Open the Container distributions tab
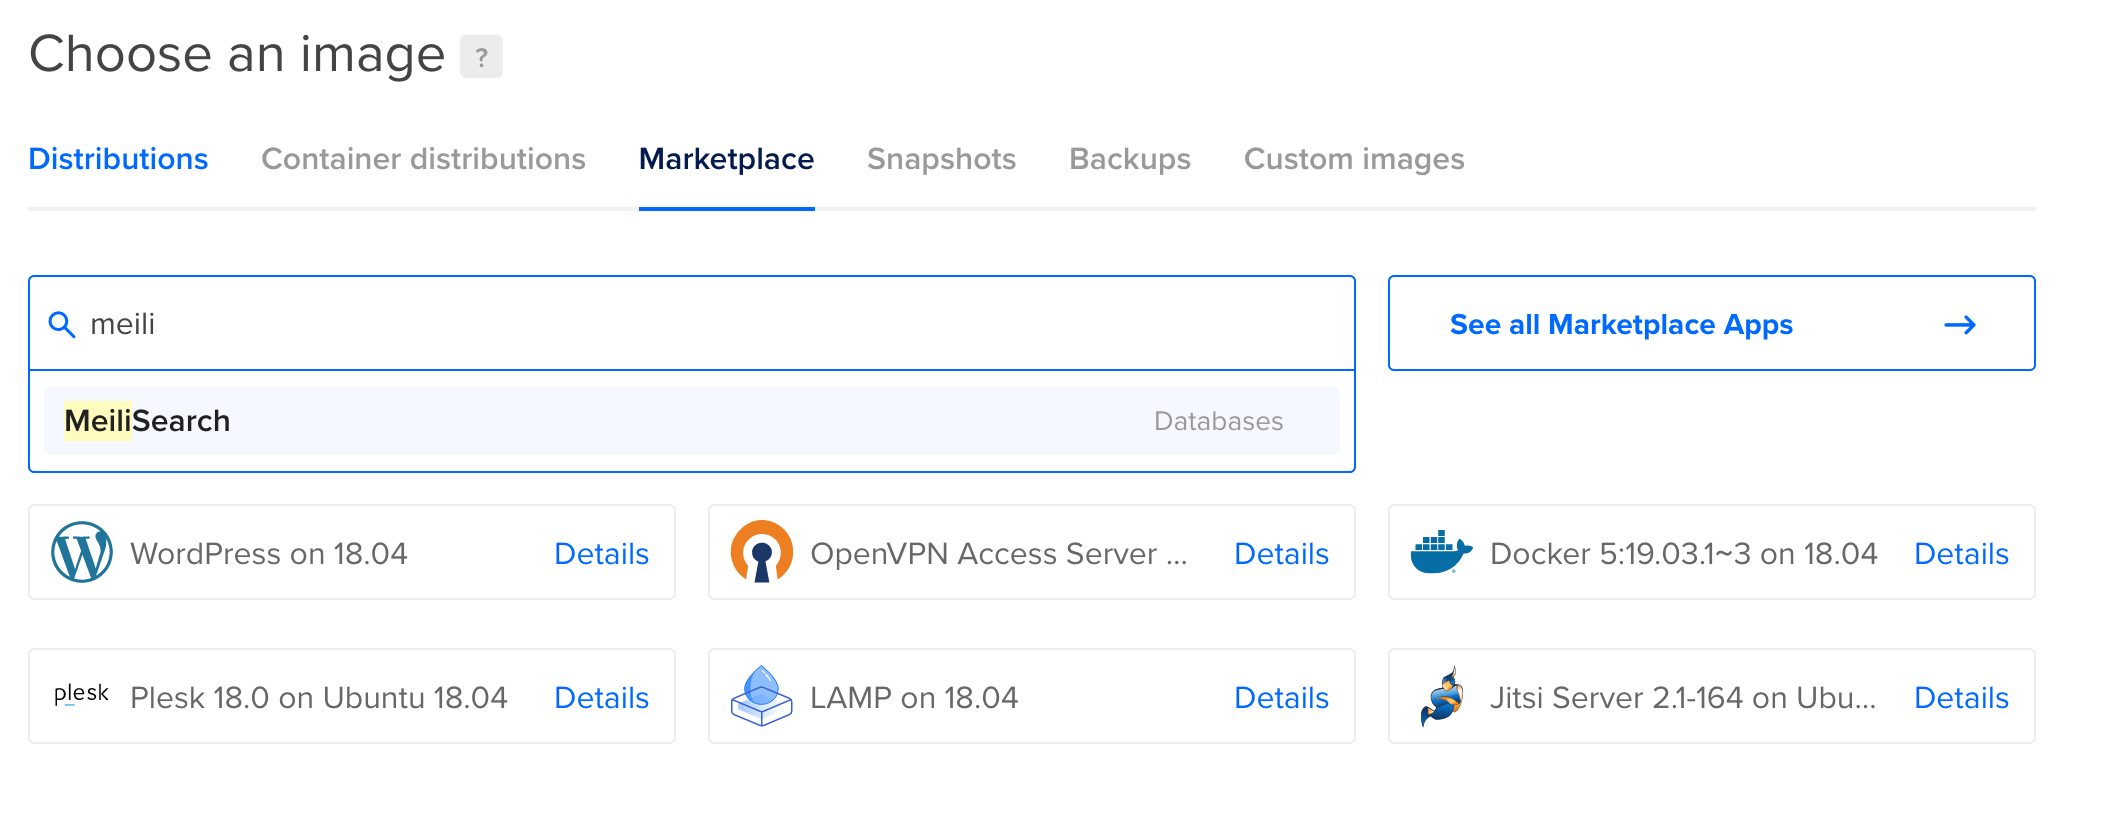2106x826 pixels. point(423,159)
